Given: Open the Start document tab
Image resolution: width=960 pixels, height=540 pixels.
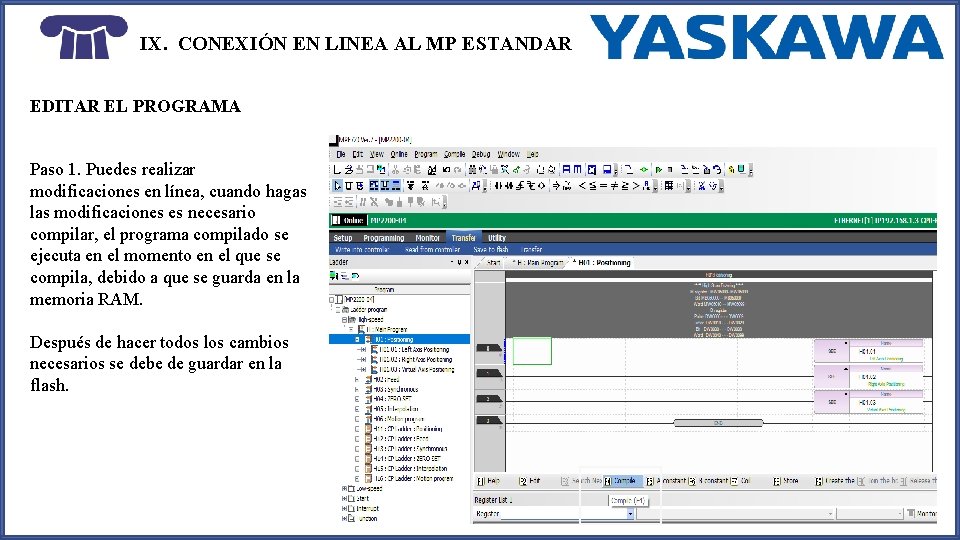Looking at the screenshot, I should point(493,263).
